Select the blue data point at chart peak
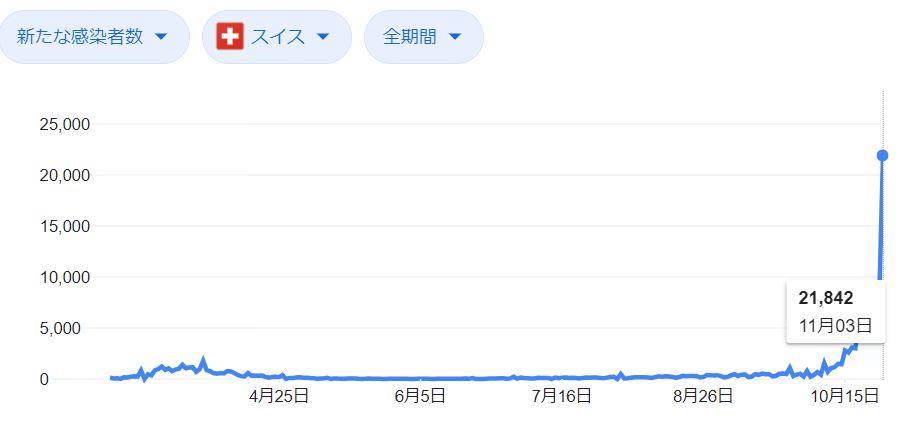The image size is (923, 430). (882, 155)
